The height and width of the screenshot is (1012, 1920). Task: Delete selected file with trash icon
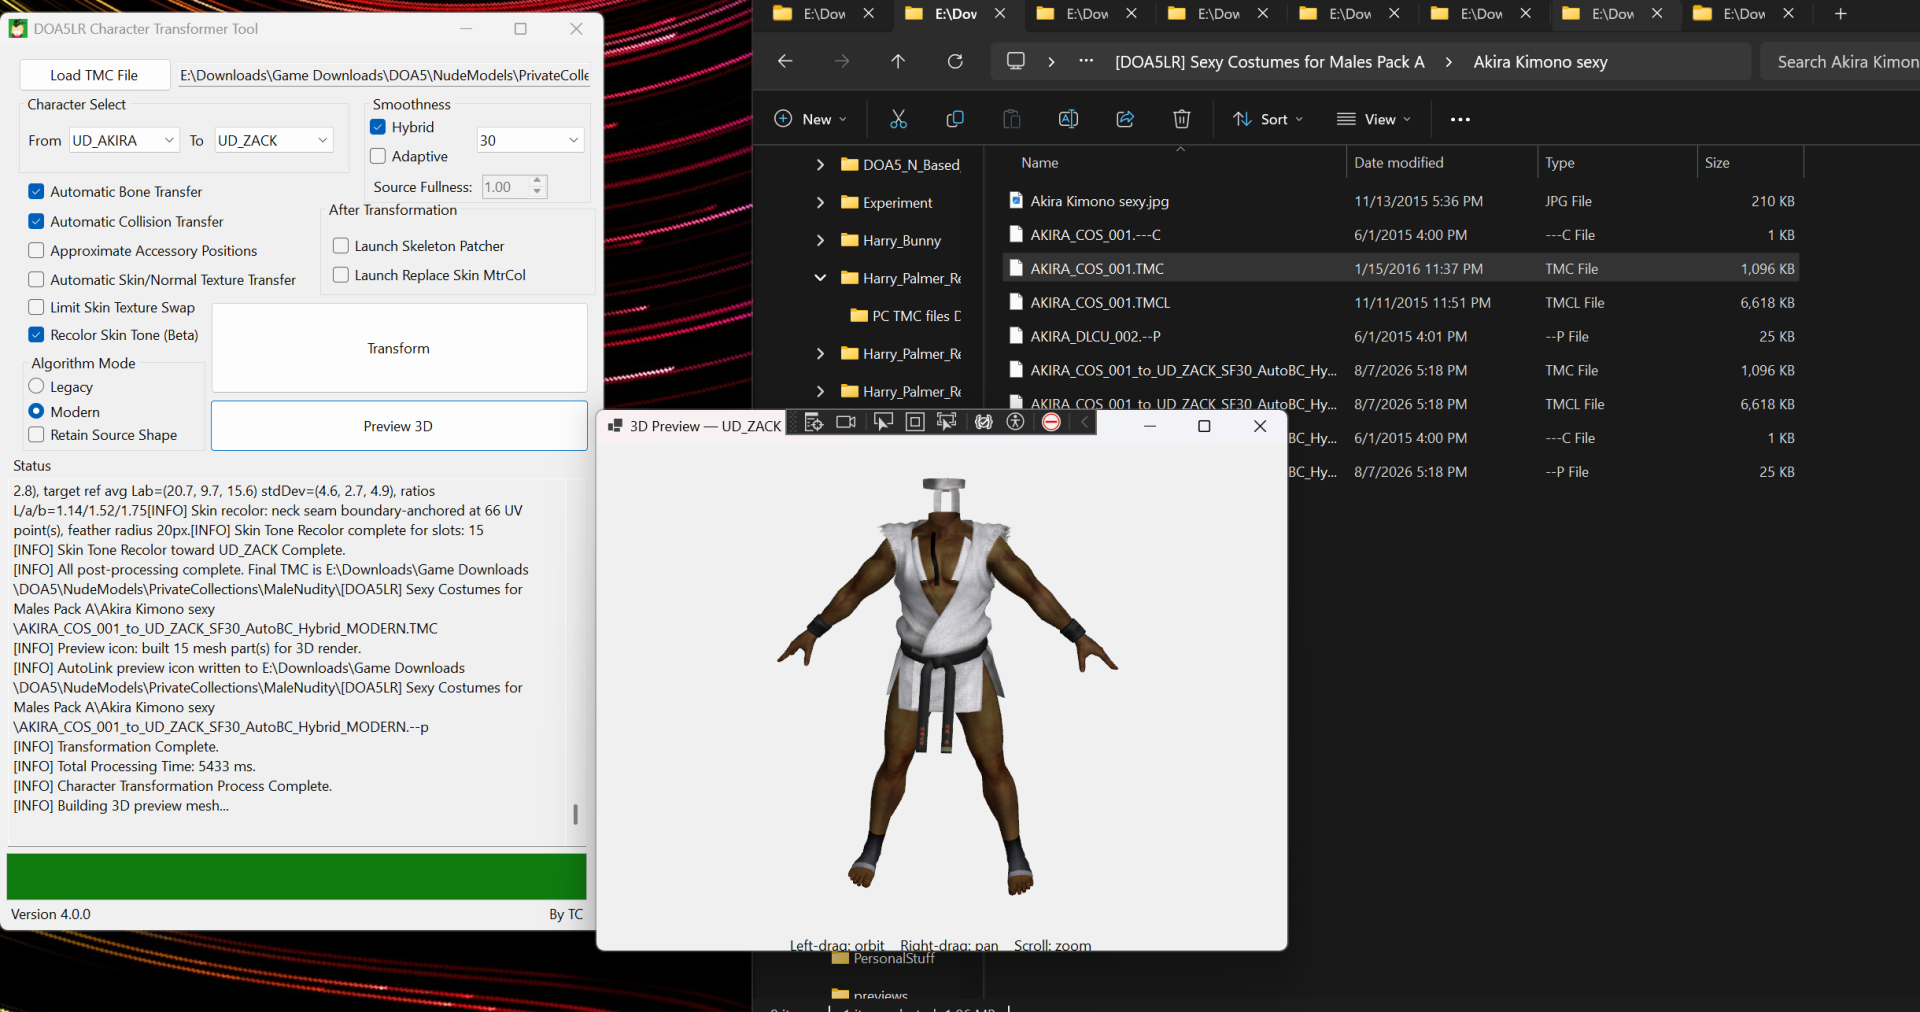1181,119
